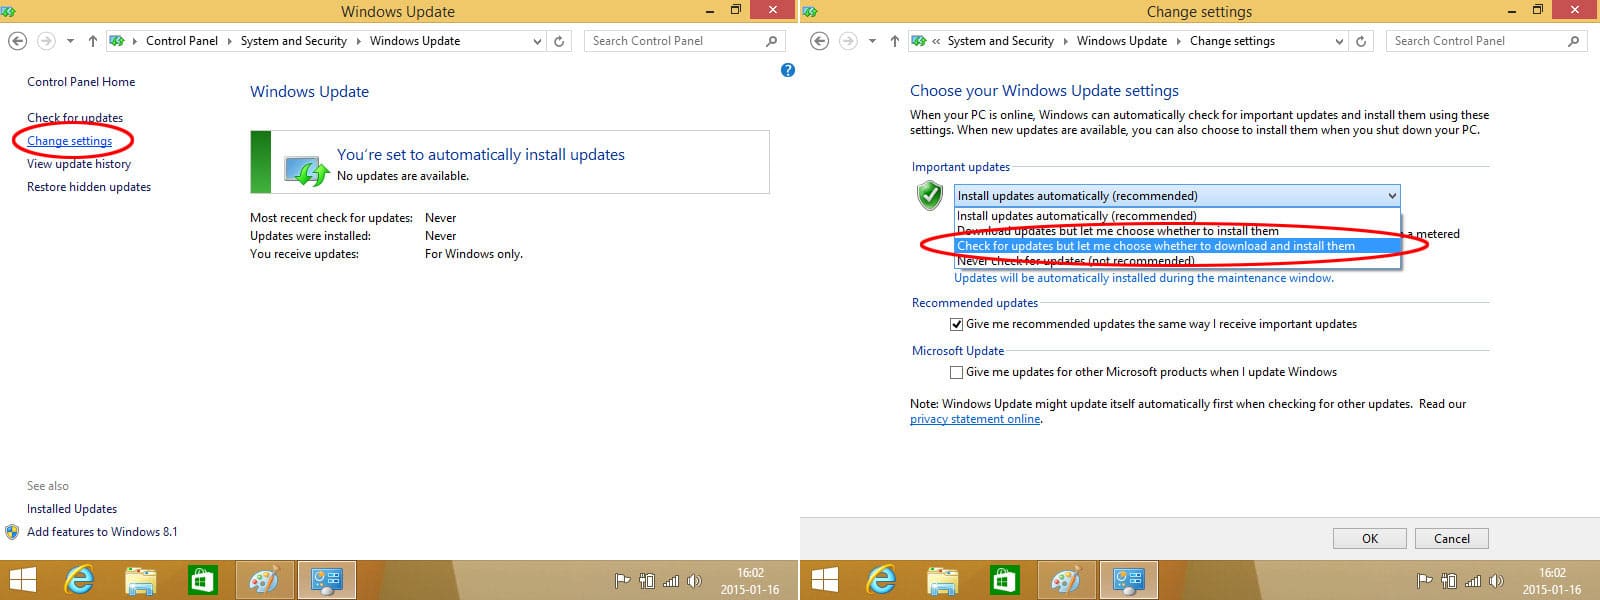Open Installed Updates link
The width and height of the screenshot is (1600, 600).
[x=72, y=509]
